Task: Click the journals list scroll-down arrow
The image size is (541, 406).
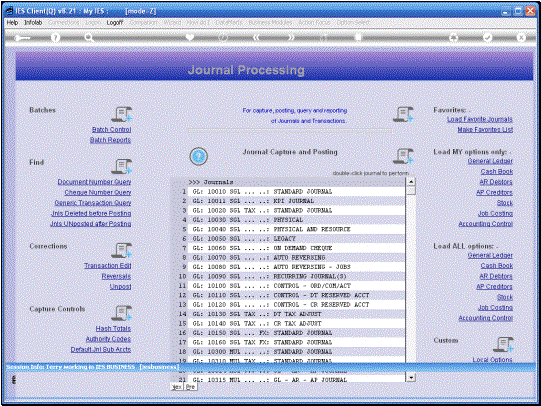Action: [x=411, y=378]
